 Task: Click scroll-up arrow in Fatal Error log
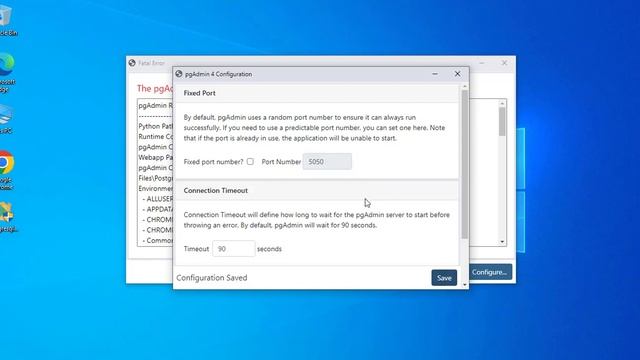click(x=502, y=104)
